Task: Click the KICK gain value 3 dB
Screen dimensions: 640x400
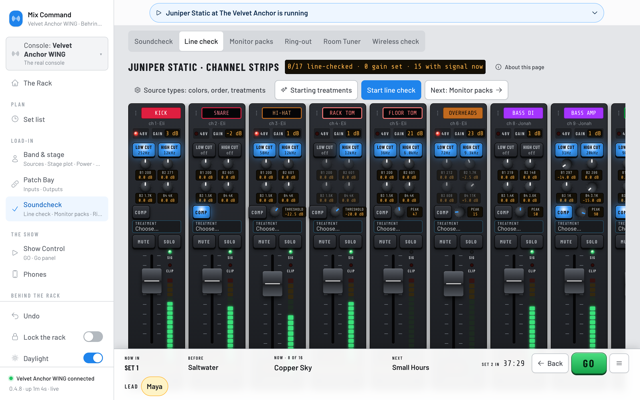Action: (x=172, y=133)
